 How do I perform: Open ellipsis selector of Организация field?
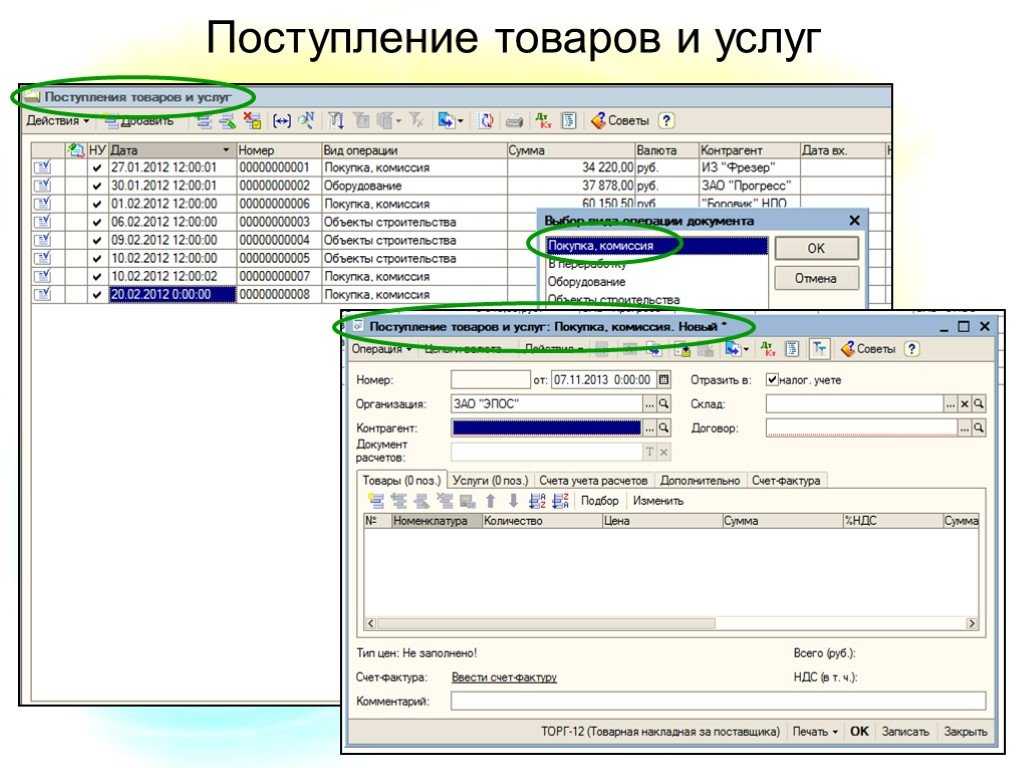(649, 404)
